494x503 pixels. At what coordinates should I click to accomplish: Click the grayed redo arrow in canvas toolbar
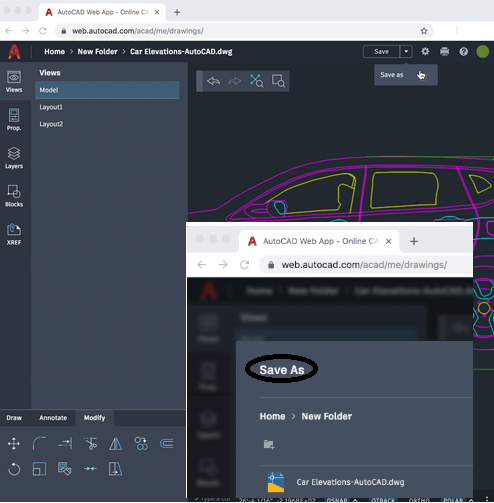click(234, 81)
